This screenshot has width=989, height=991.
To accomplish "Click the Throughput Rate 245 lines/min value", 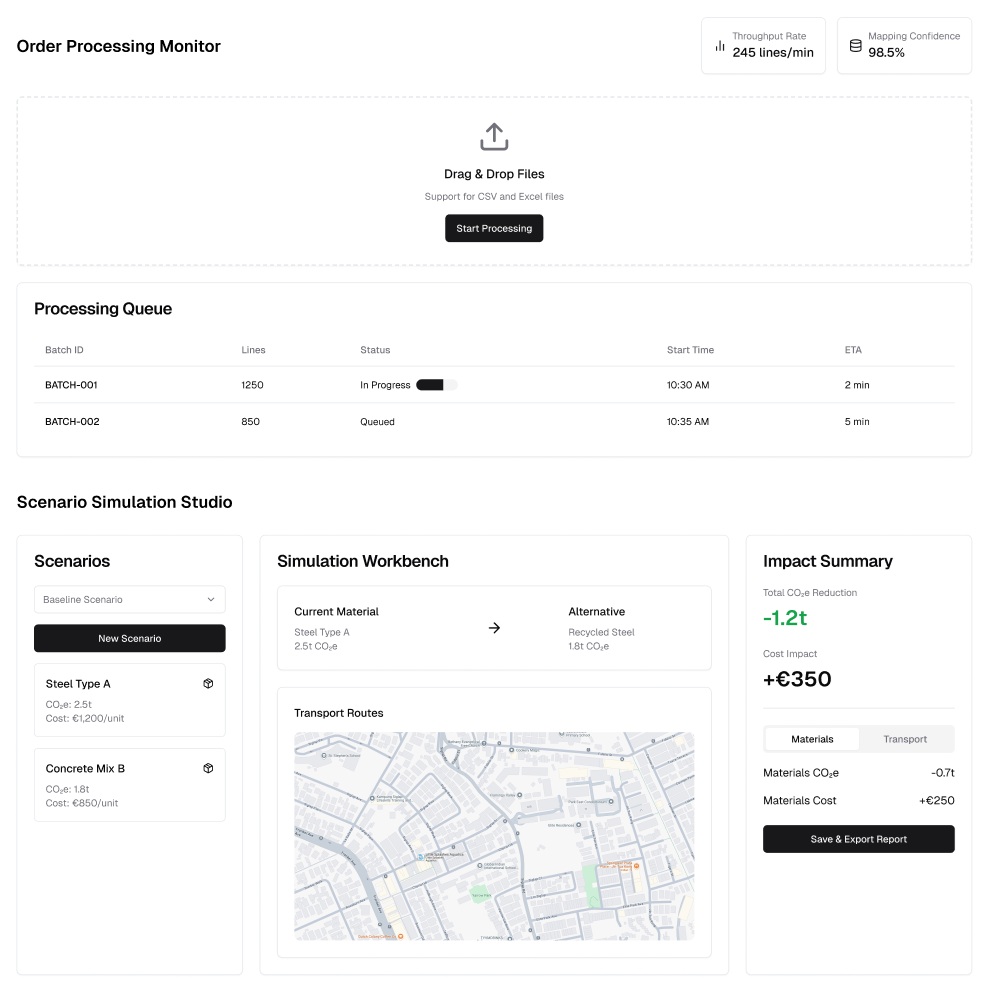I will point(773,52).
